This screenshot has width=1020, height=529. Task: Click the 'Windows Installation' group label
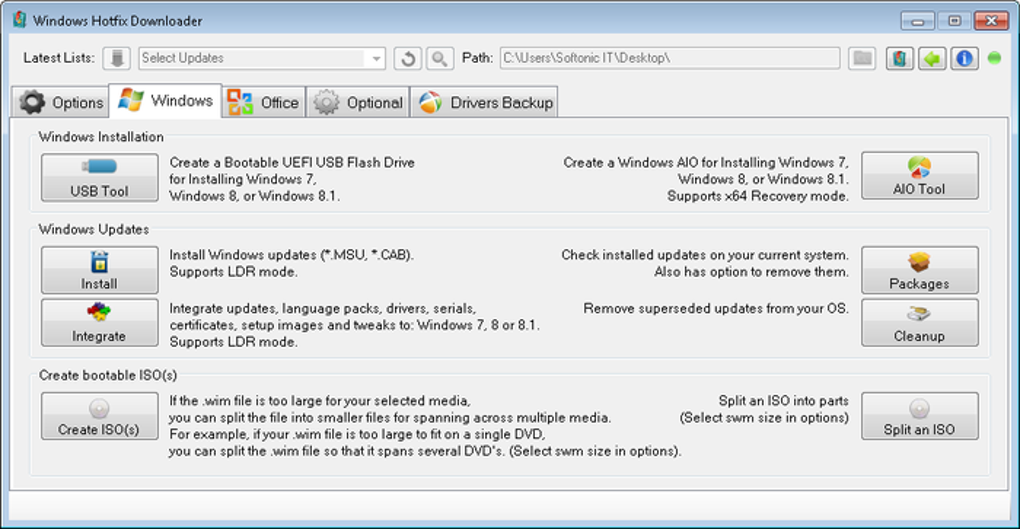point(101,137)
